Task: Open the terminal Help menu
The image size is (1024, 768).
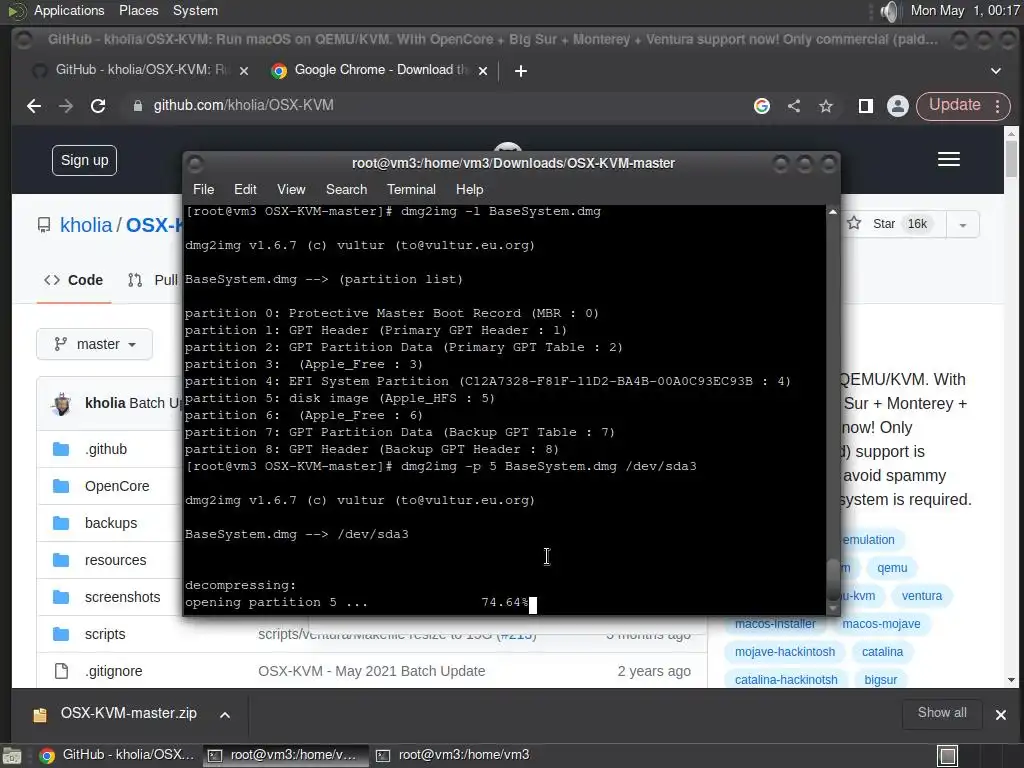Action: [x=470, y=189]
